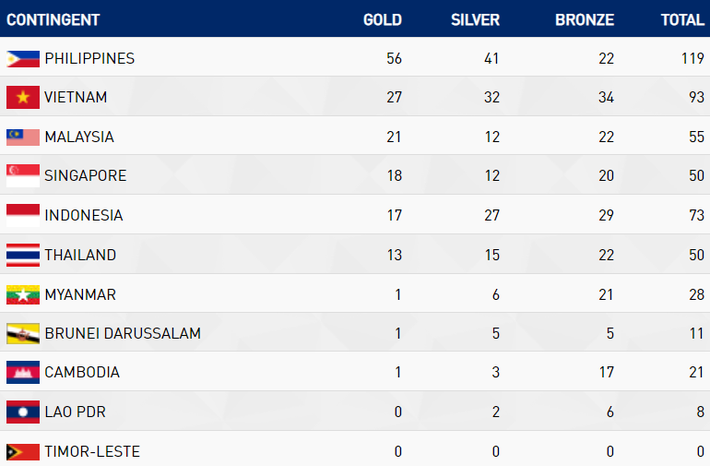The height and width of the screenshot is (466, 710).
Task: Click the Philippines flag icon
Action: [x=22, y=59]
